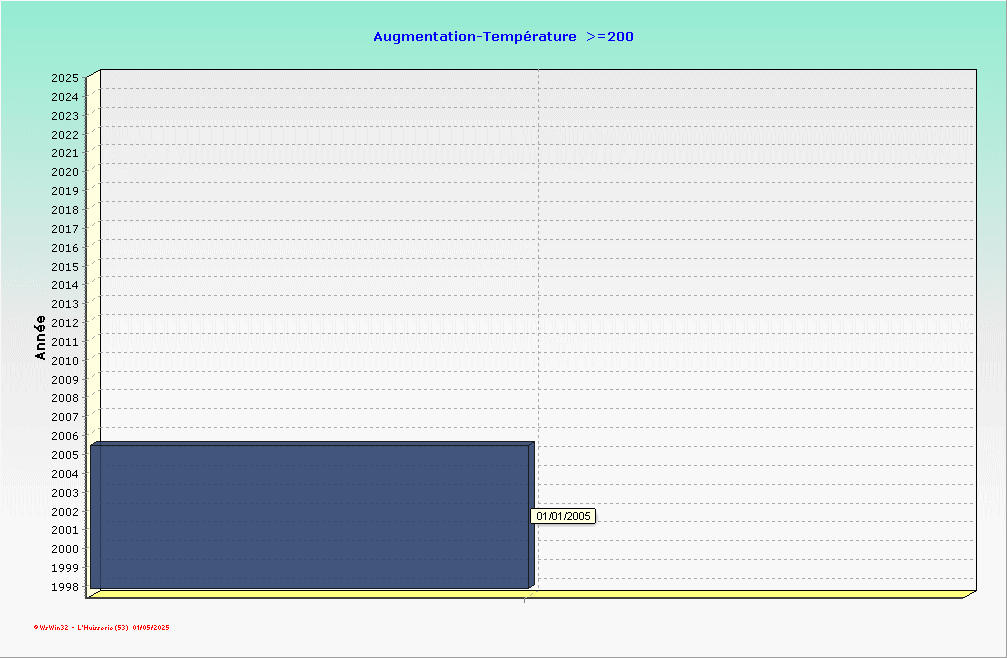The image size is (1007, 658).
Task: Click the 2016 axis label
Action: (x=65, y=248)
